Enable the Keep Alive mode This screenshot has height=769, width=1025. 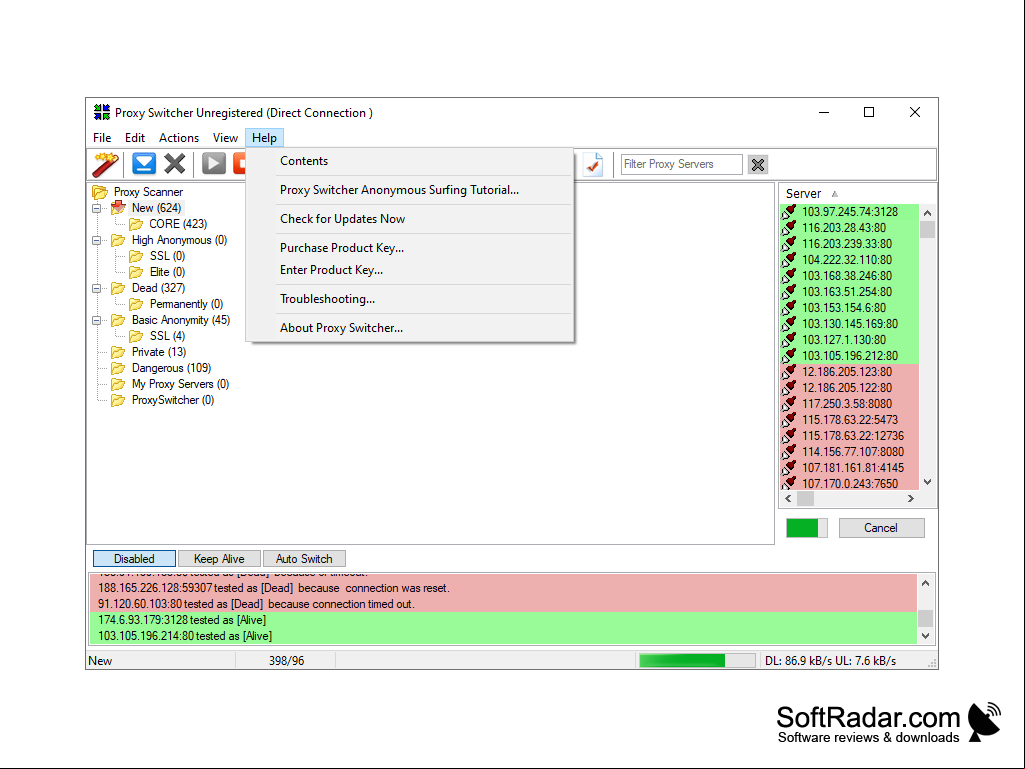(x=219, y=558)
